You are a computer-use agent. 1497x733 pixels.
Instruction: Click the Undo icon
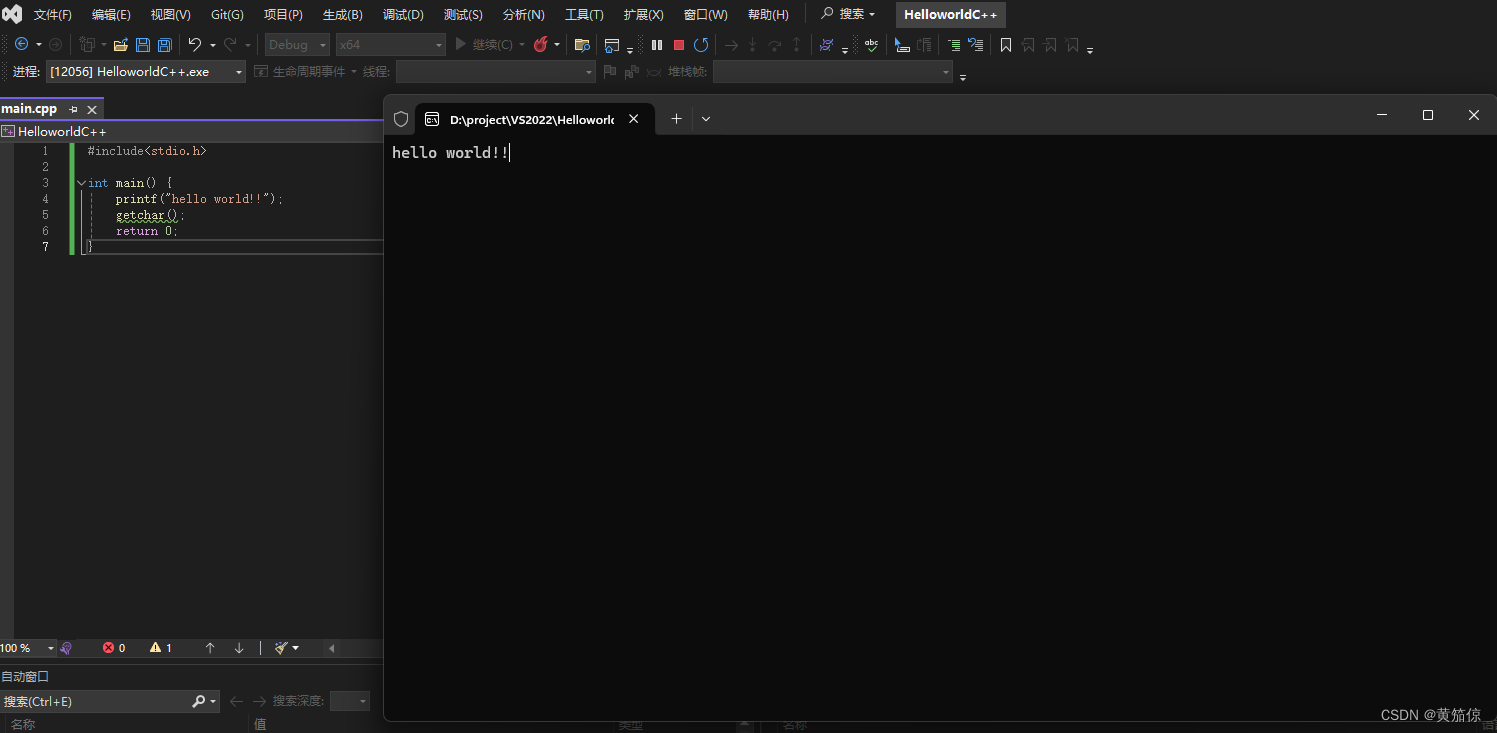pyautogui.click(x=194, y=45)
